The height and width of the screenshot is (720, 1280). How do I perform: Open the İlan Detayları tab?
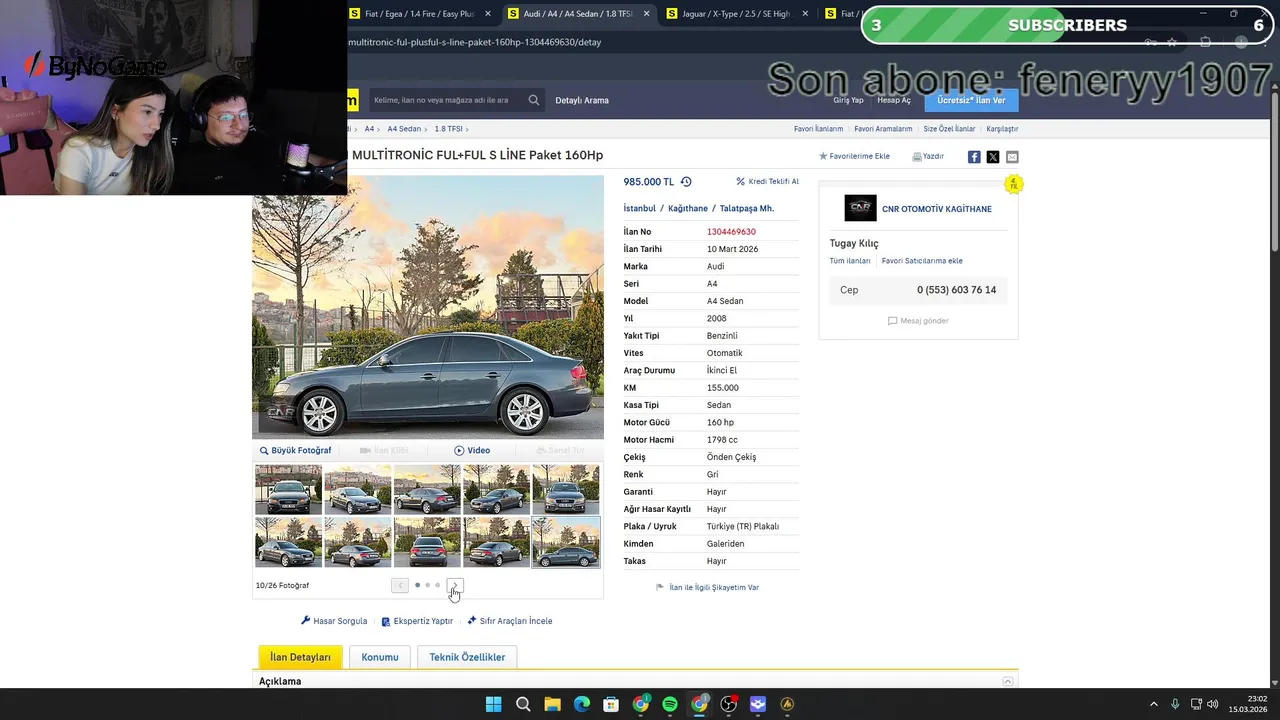coord(300,657)
